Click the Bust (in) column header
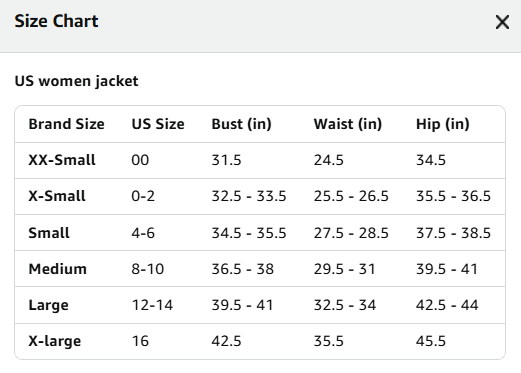Screen dimensions: 521x373 pyautogui.click(x=241, y=124)
